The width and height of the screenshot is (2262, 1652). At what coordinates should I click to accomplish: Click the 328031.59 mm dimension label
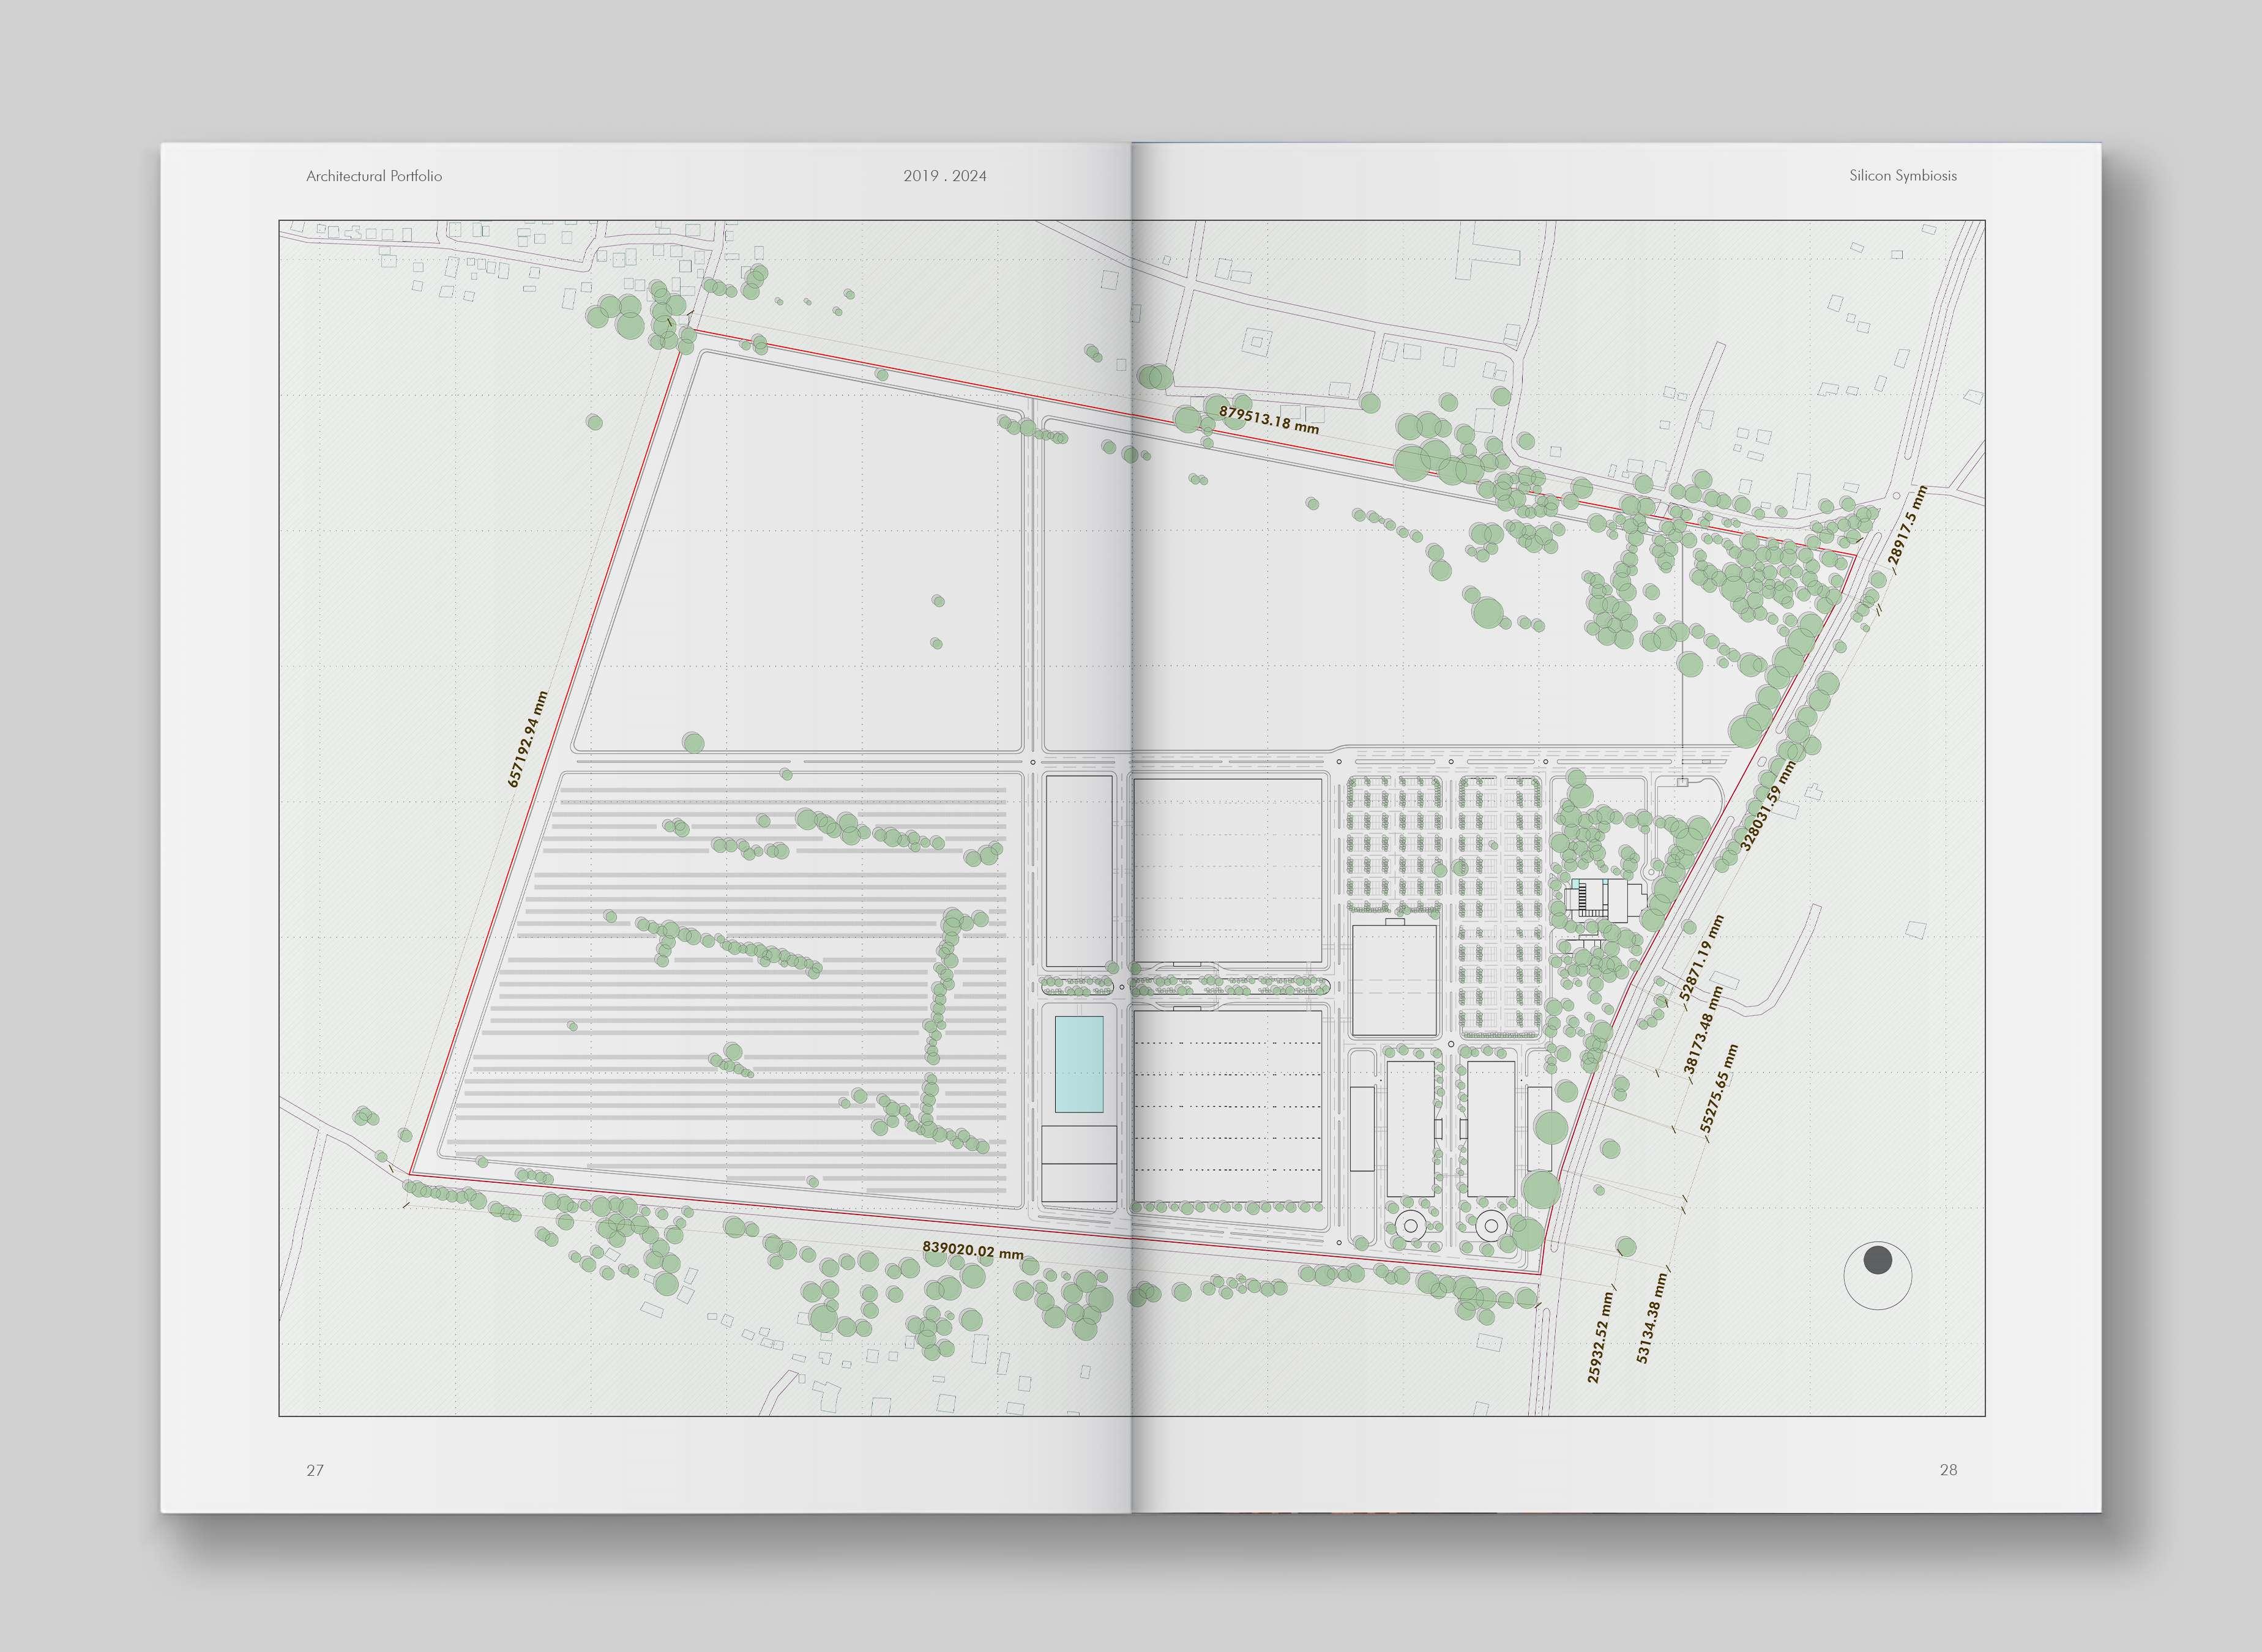[1767, 806]
